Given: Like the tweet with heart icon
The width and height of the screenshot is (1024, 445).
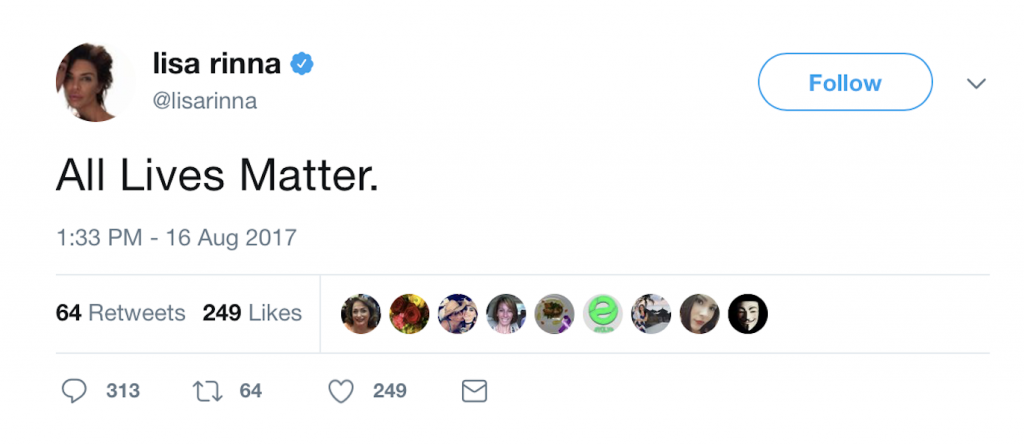Looking at the screenshot, I should 341,391.
